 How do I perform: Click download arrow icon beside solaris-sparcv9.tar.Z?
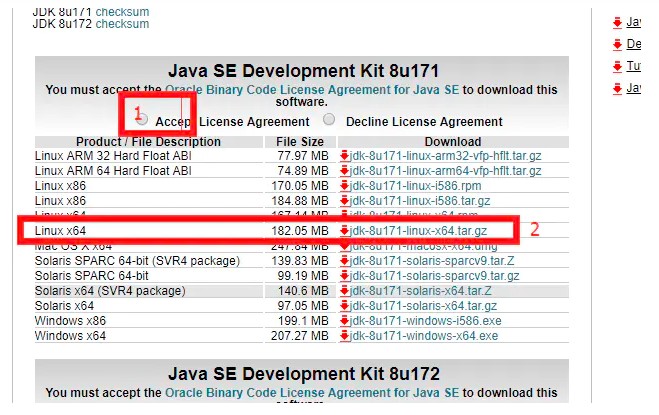point(345,261)
